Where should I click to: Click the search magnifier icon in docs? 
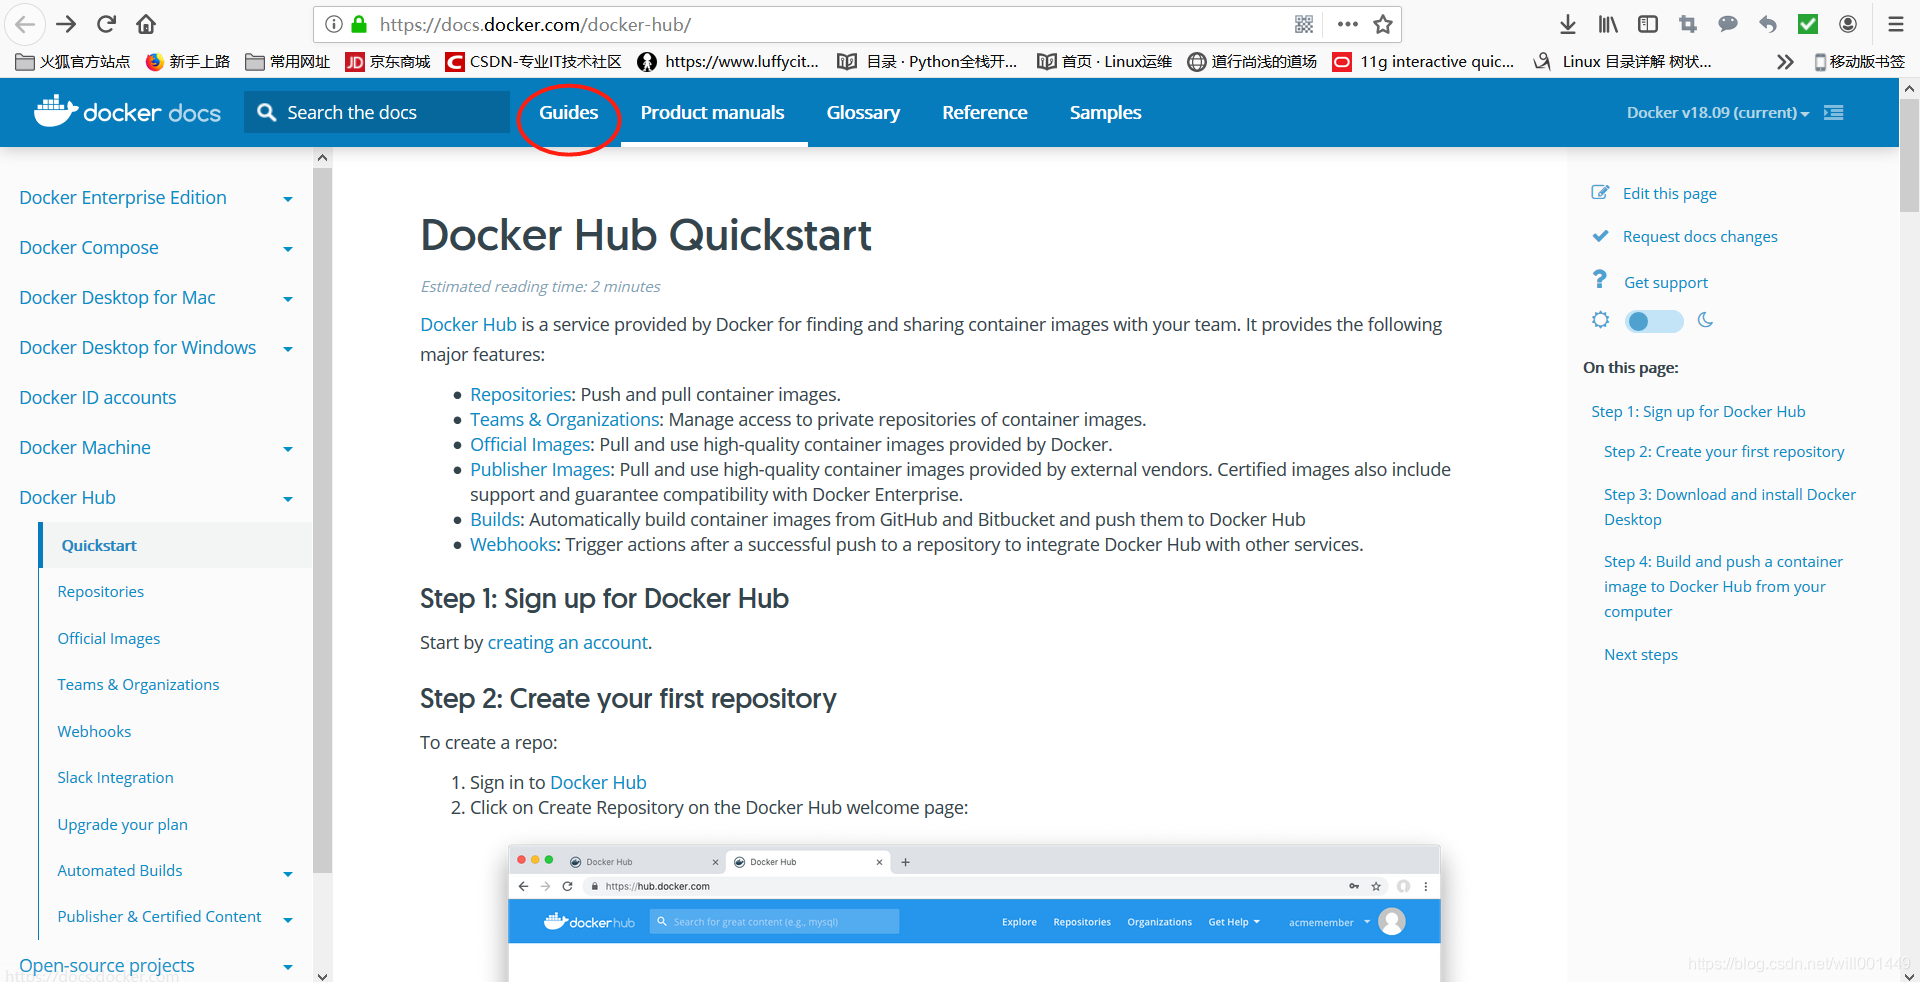point(267,112)
